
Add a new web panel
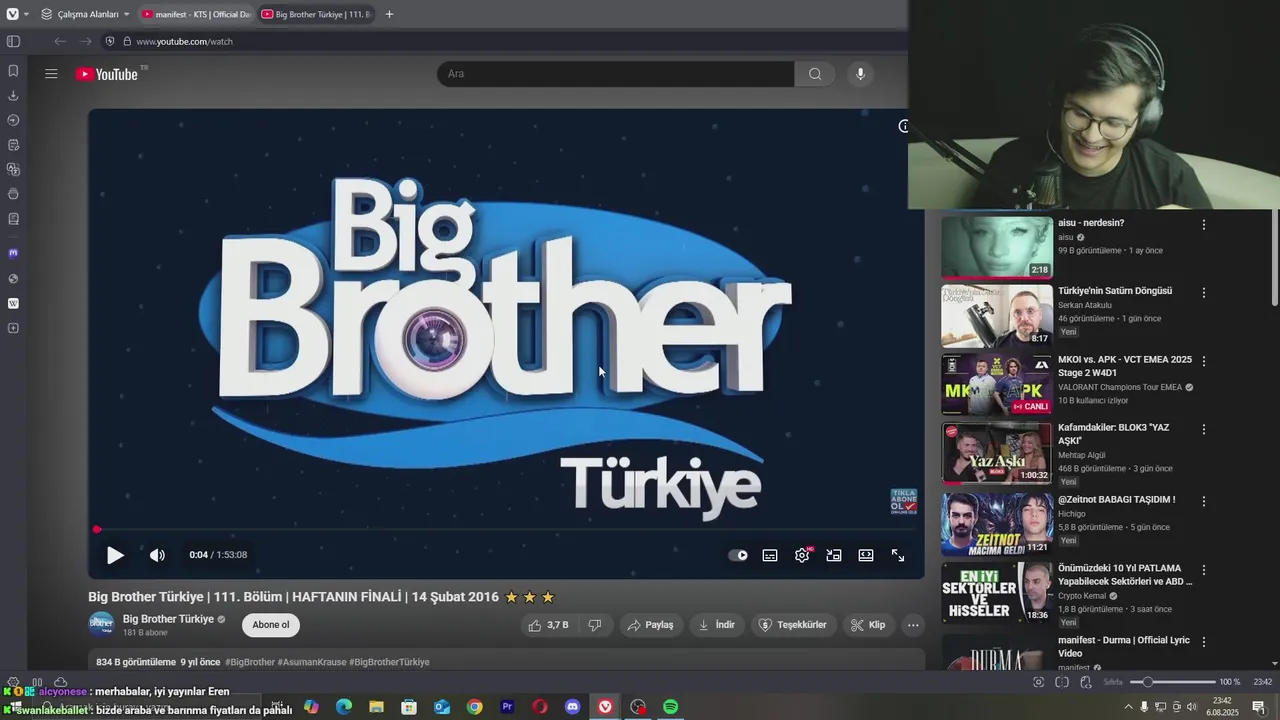click(13, 328)
